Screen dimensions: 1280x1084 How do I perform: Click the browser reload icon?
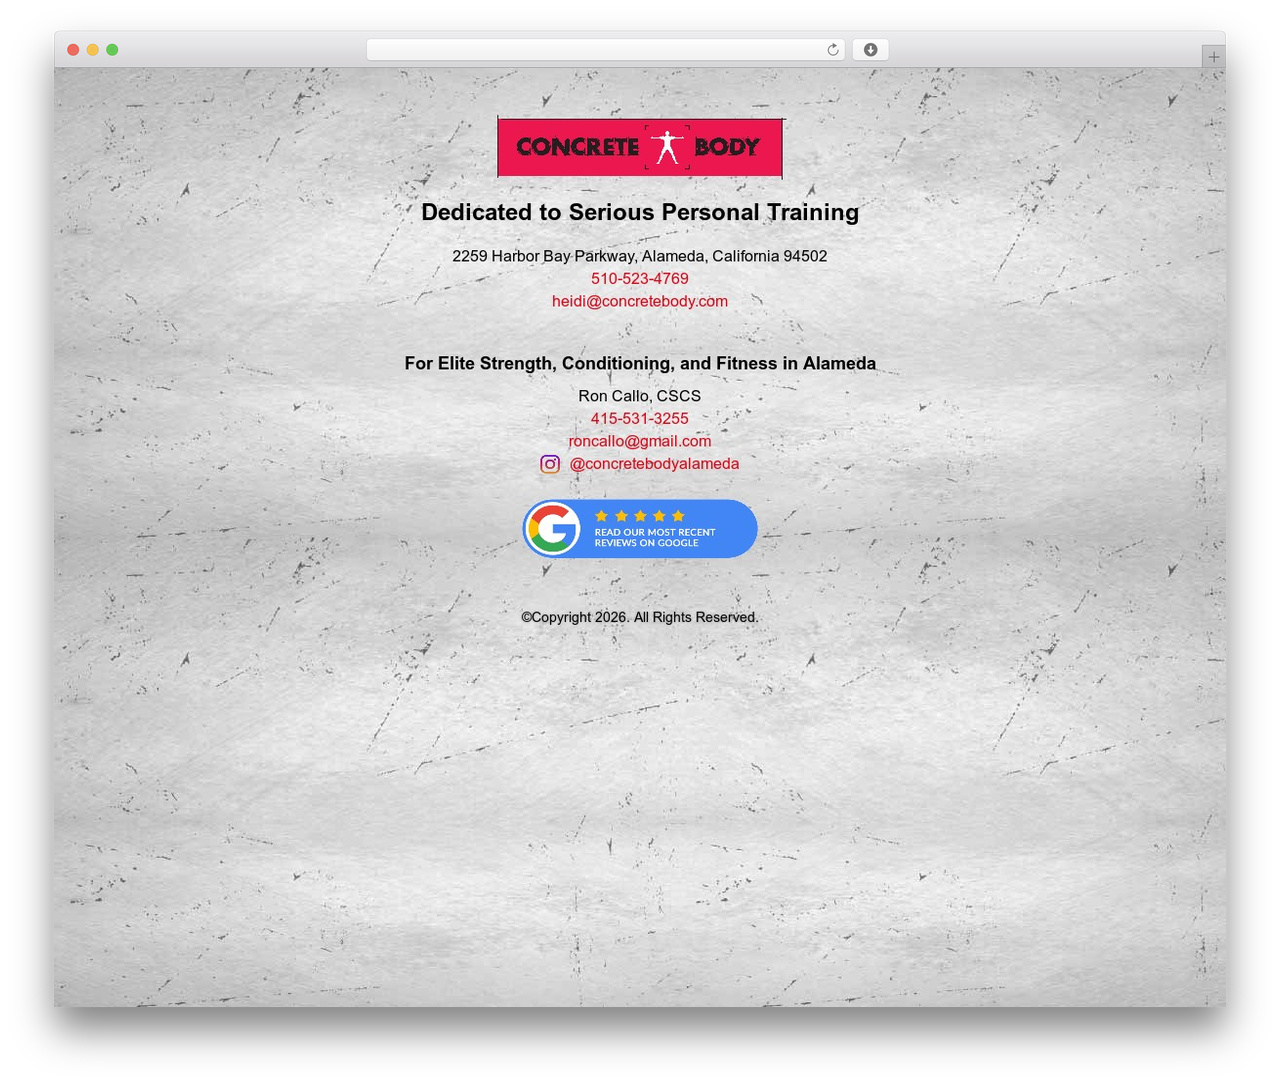pyautogui.click(x=833, y=50)
